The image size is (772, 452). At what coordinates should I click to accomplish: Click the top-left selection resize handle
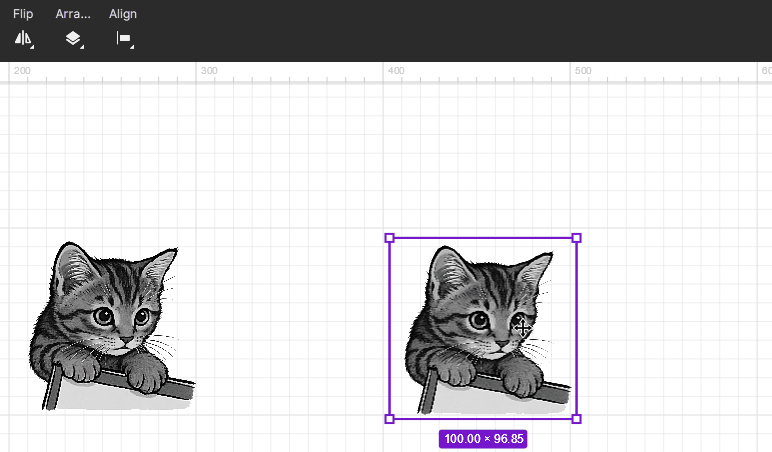coord(390,238)
